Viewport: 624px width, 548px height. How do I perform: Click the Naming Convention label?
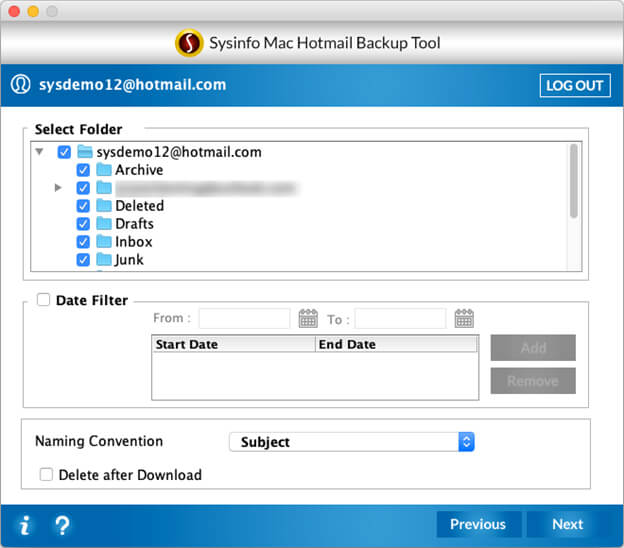tap(99, 441)
